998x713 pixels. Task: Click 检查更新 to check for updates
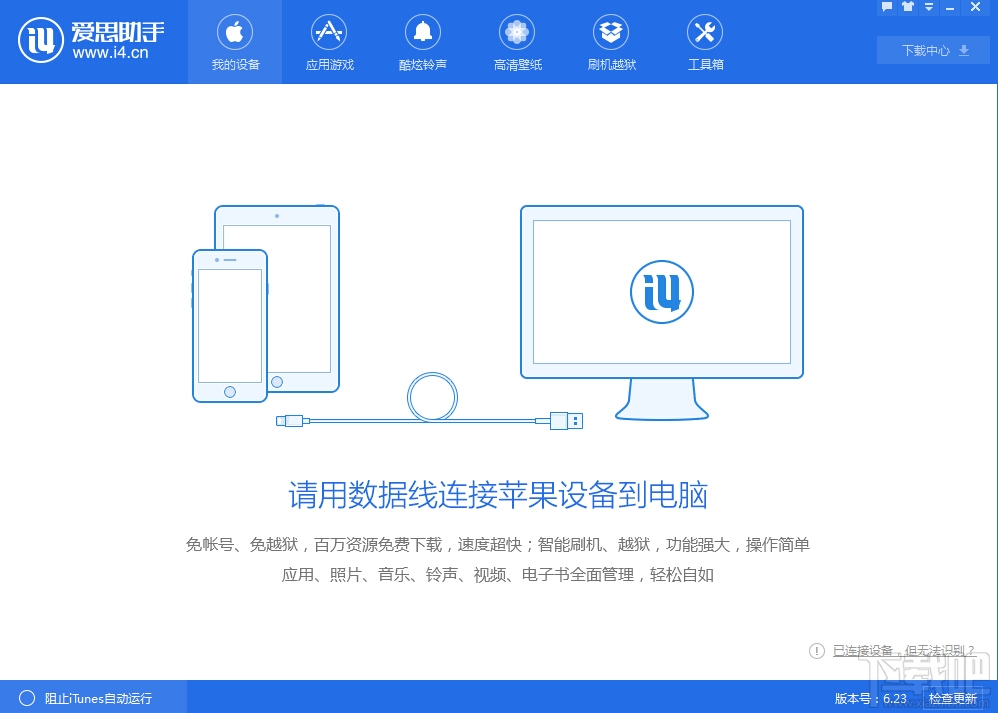[x=953, y=698]
